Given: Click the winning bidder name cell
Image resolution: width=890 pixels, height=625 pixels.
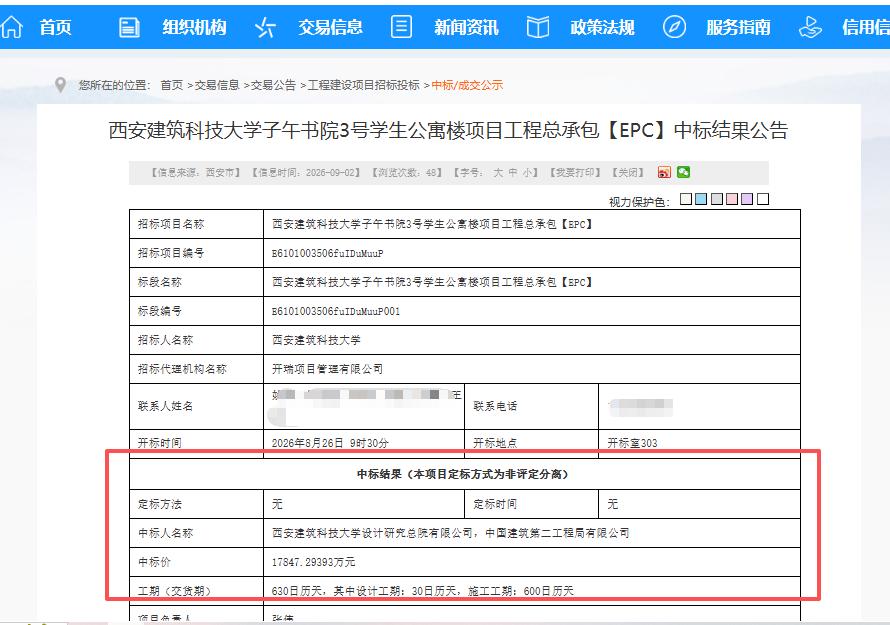Looking at the screenshot, I should click(532, 533).
